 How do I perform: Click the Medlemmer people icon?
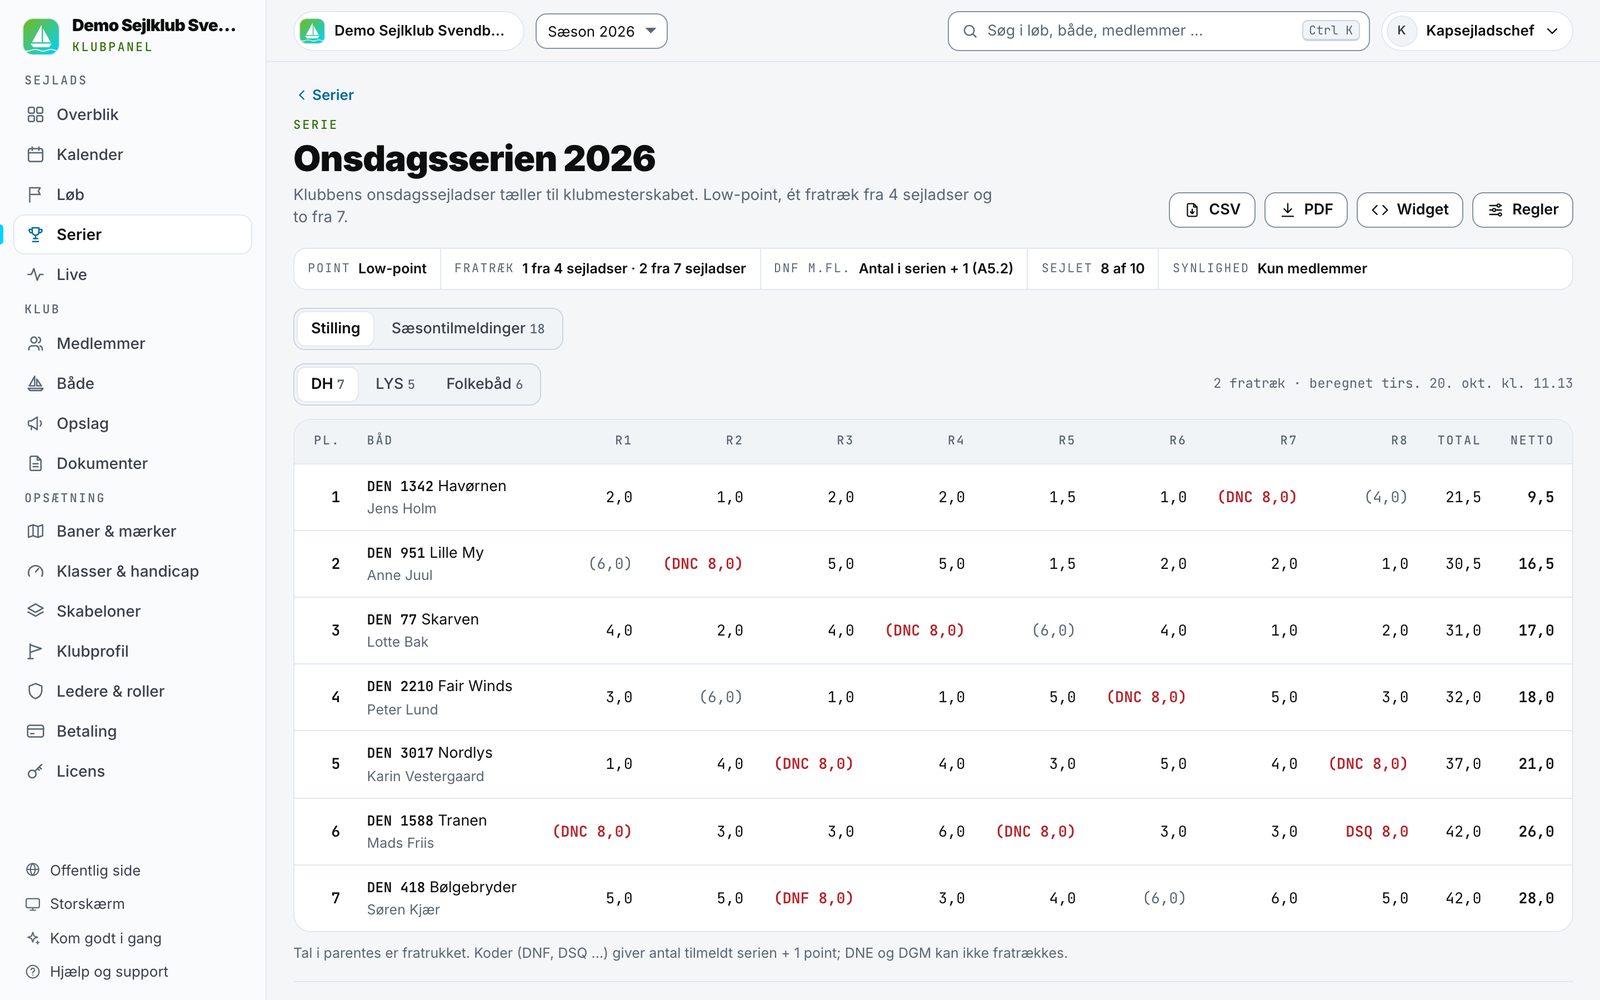[36, 344]
